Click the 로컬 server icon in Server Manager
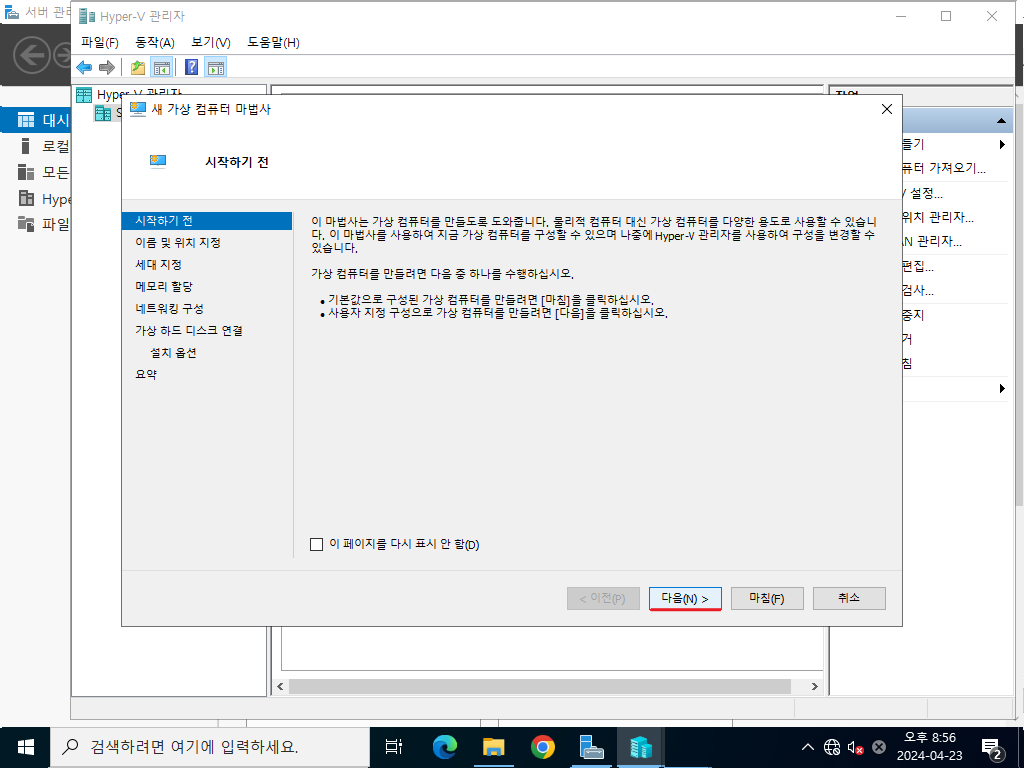1024x768 pixels. [x=25, y=146]
